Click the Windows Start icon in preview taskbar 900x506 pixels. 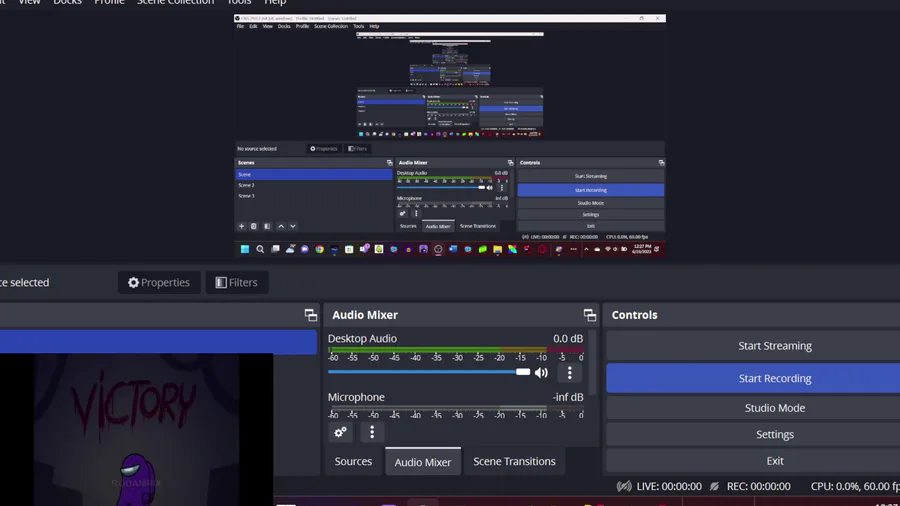[245, 249]
